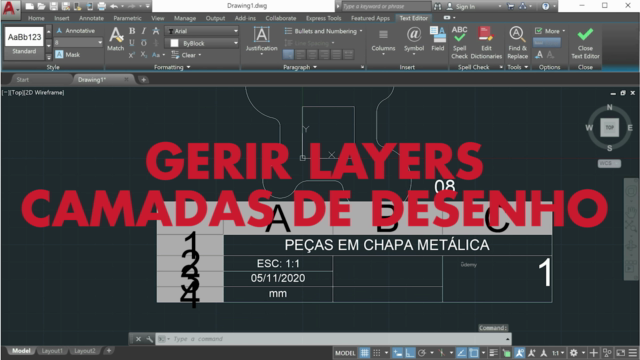This screenshot has width=640, height=360.
Task: Open the Insert ribbon tab
Action: [x=62, y=18]
